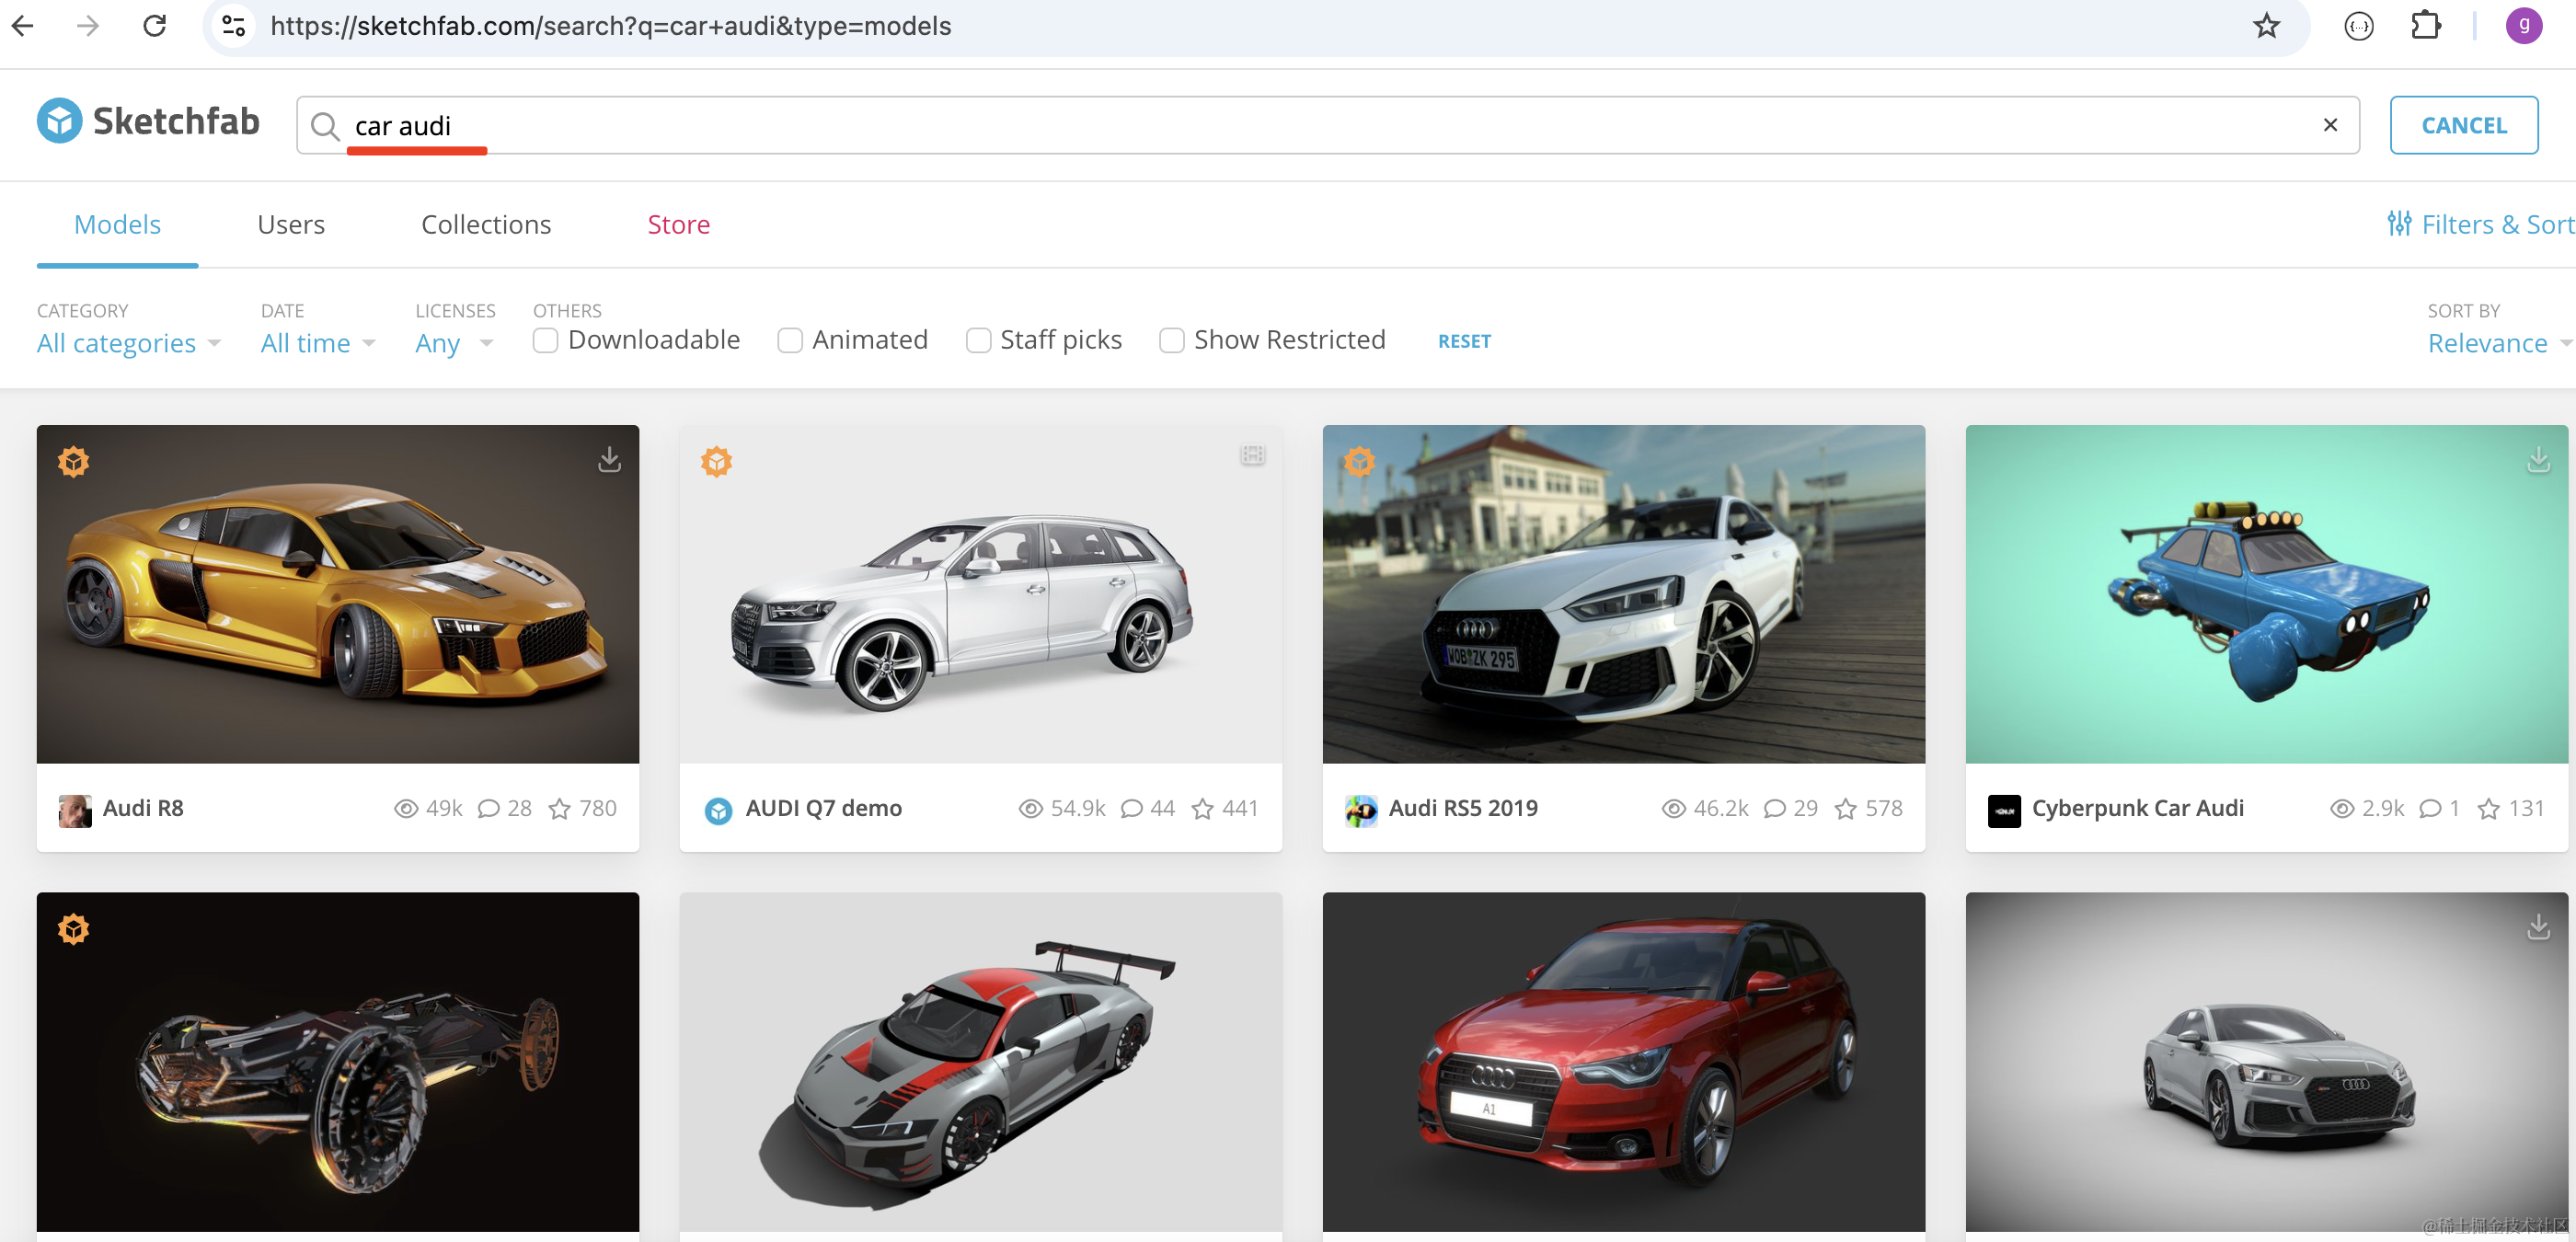Open the Audi RS5 2019 title
Viewport: 2576px width, 1242px height.
[x=1463, y=808]
